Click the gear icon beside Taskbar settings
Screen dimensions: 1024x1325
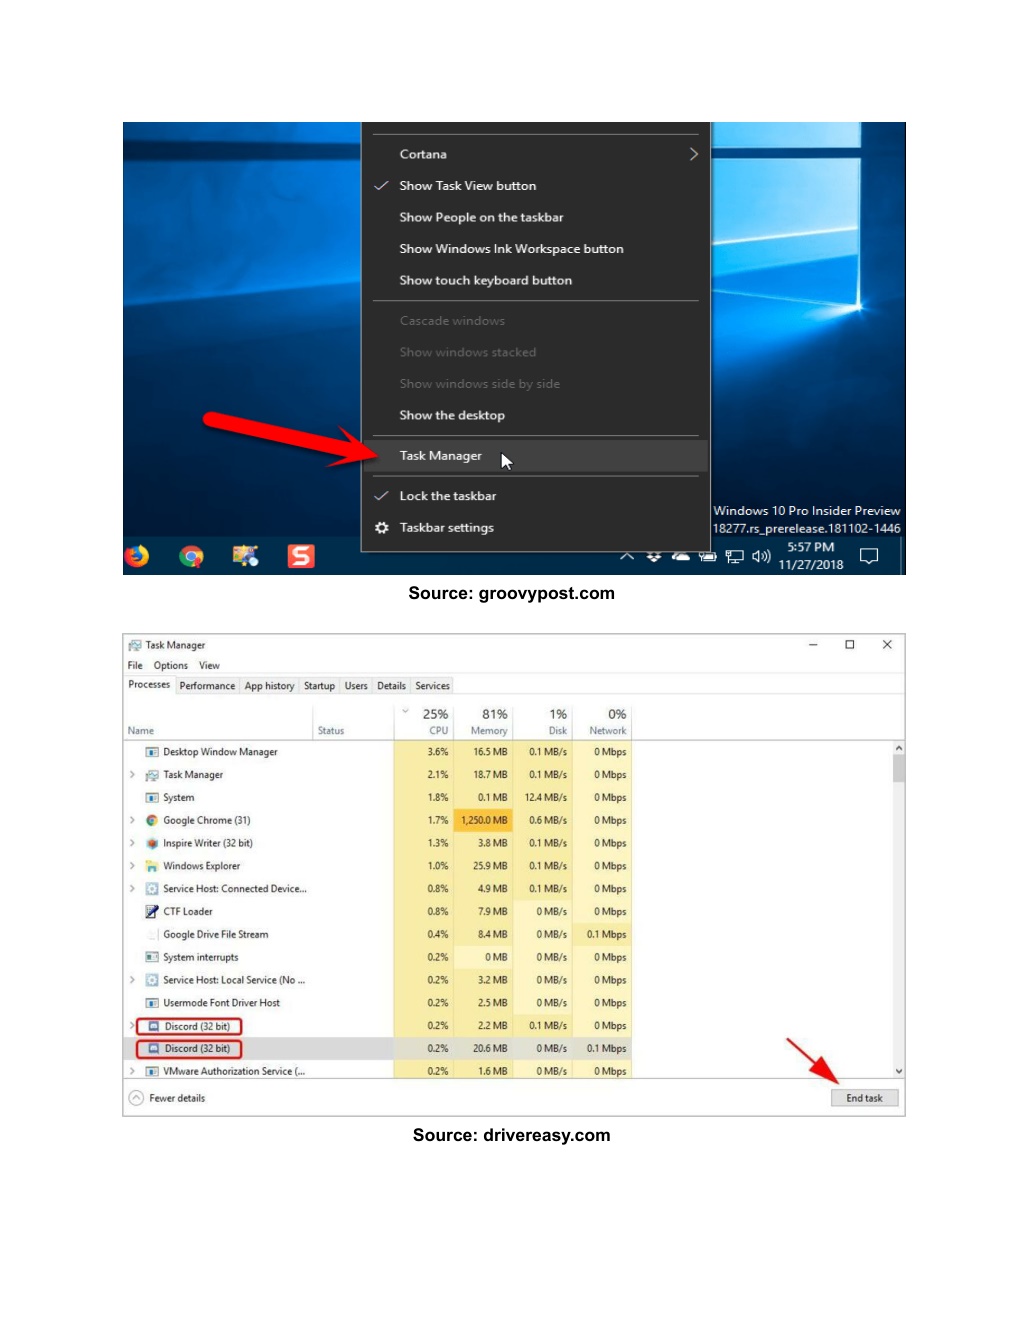point(382,528)
